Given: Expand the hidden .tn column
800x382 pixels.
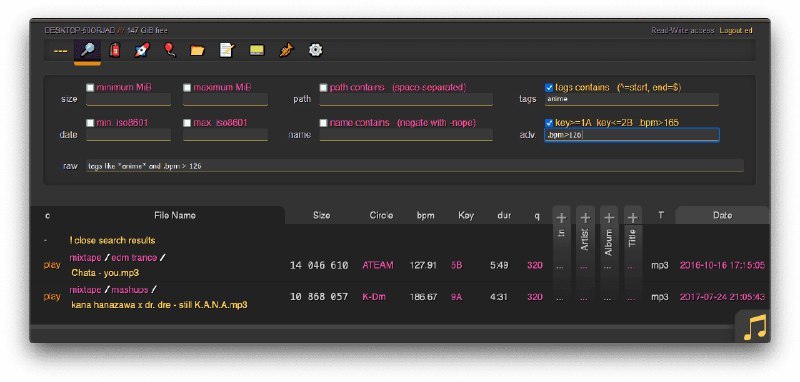Looking at the screenshot, I should point(561,218).
